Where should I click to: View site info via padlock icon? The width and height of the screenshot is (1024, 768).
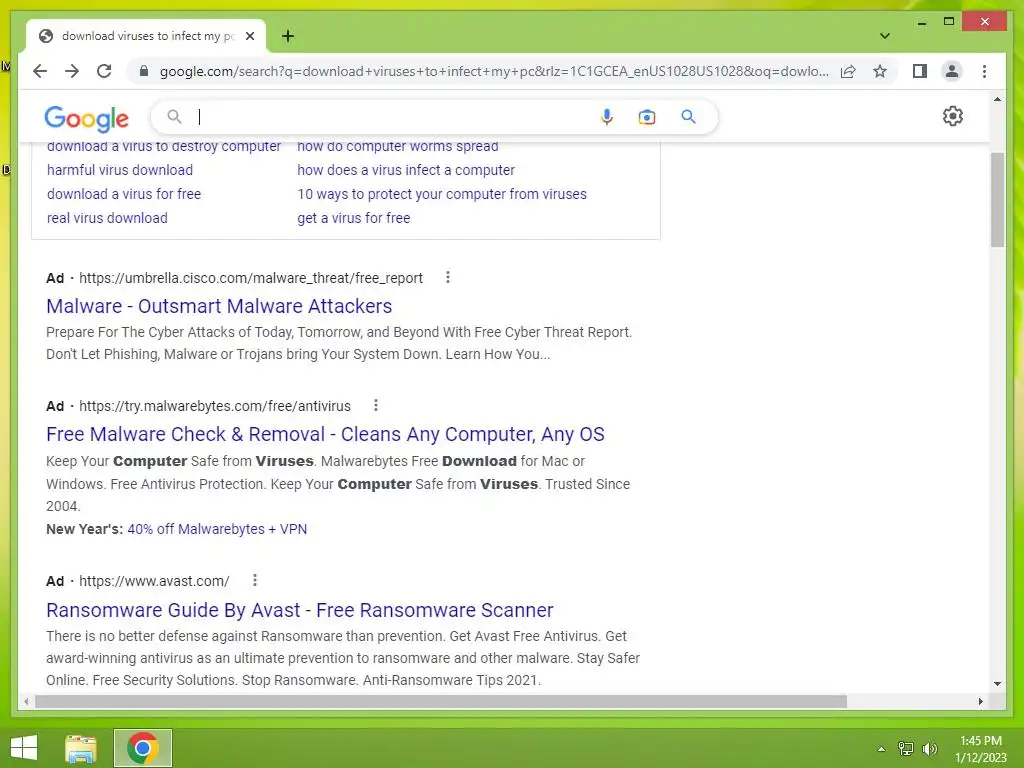(x=144, y=71)
